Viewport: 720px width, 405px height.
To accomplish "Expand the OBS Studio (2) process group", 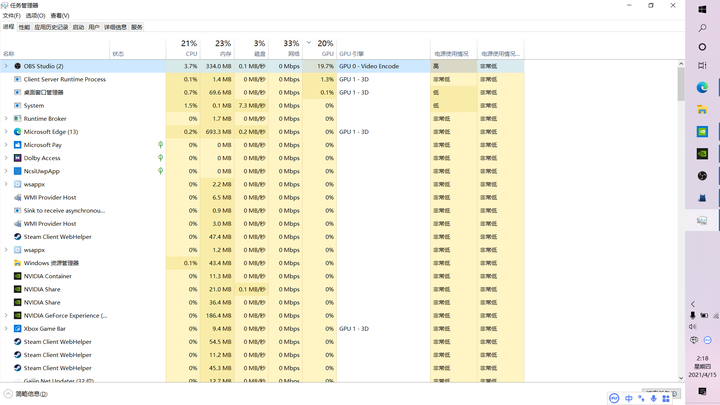I will click(x=6, y=66).
